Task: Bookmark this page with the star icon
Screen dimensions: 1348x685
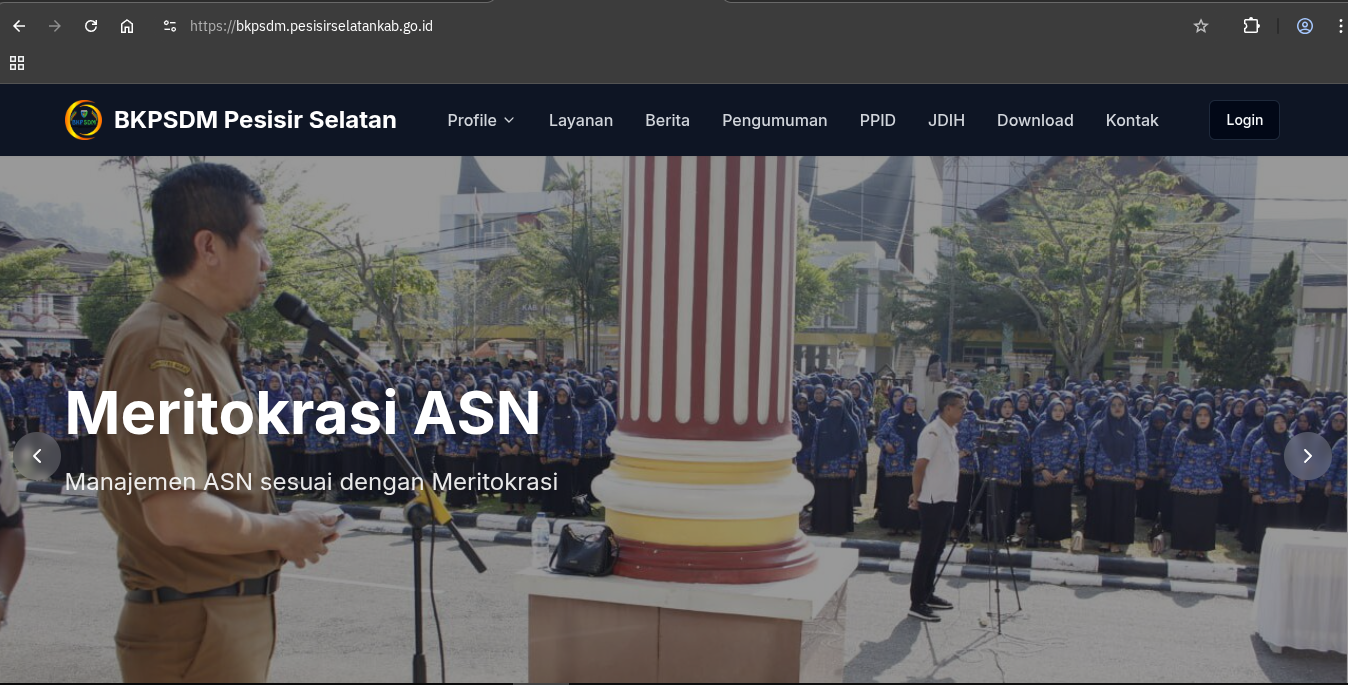Action: [x=1200, y=26]
